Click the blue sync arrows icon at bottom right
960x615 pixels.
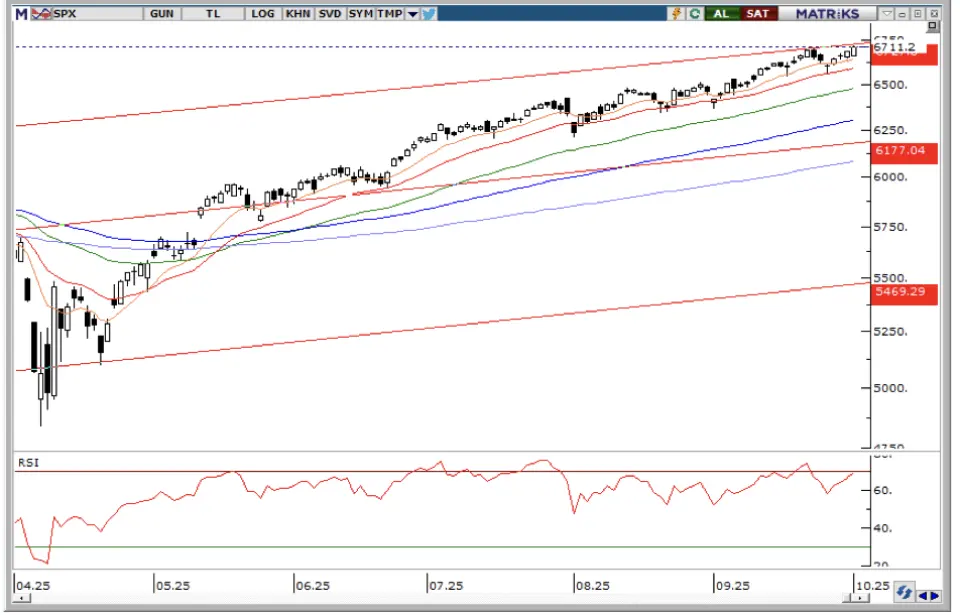(x=903, y=591)
